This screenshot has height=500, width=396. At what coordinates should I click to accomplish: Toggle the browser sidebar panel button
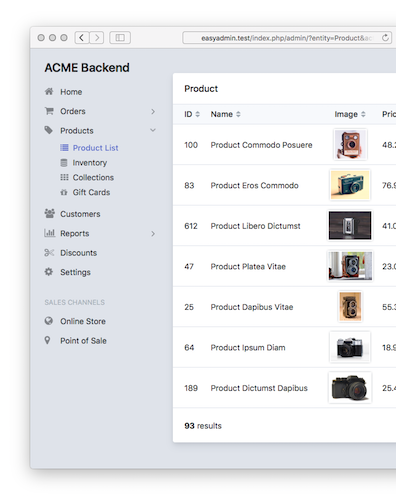click(x=120, y=38)
